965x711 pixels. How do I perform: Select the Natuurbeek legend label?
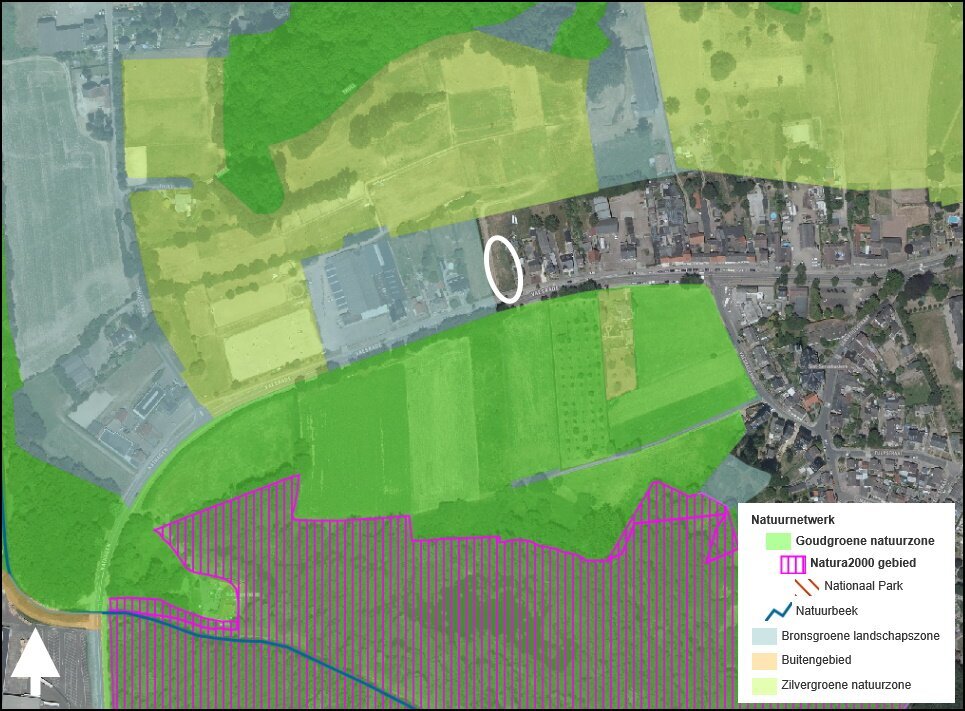[x=826, y=610]
